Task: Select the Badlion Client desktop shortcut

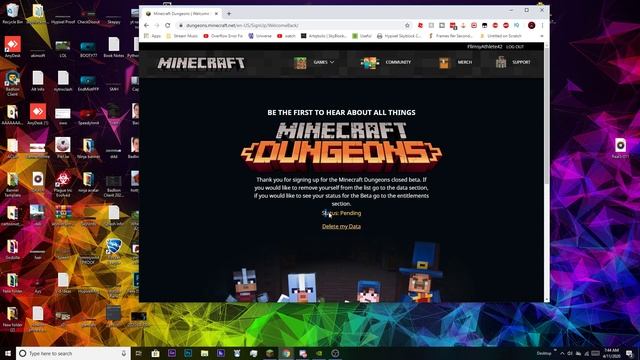Action: pos(13,83)
